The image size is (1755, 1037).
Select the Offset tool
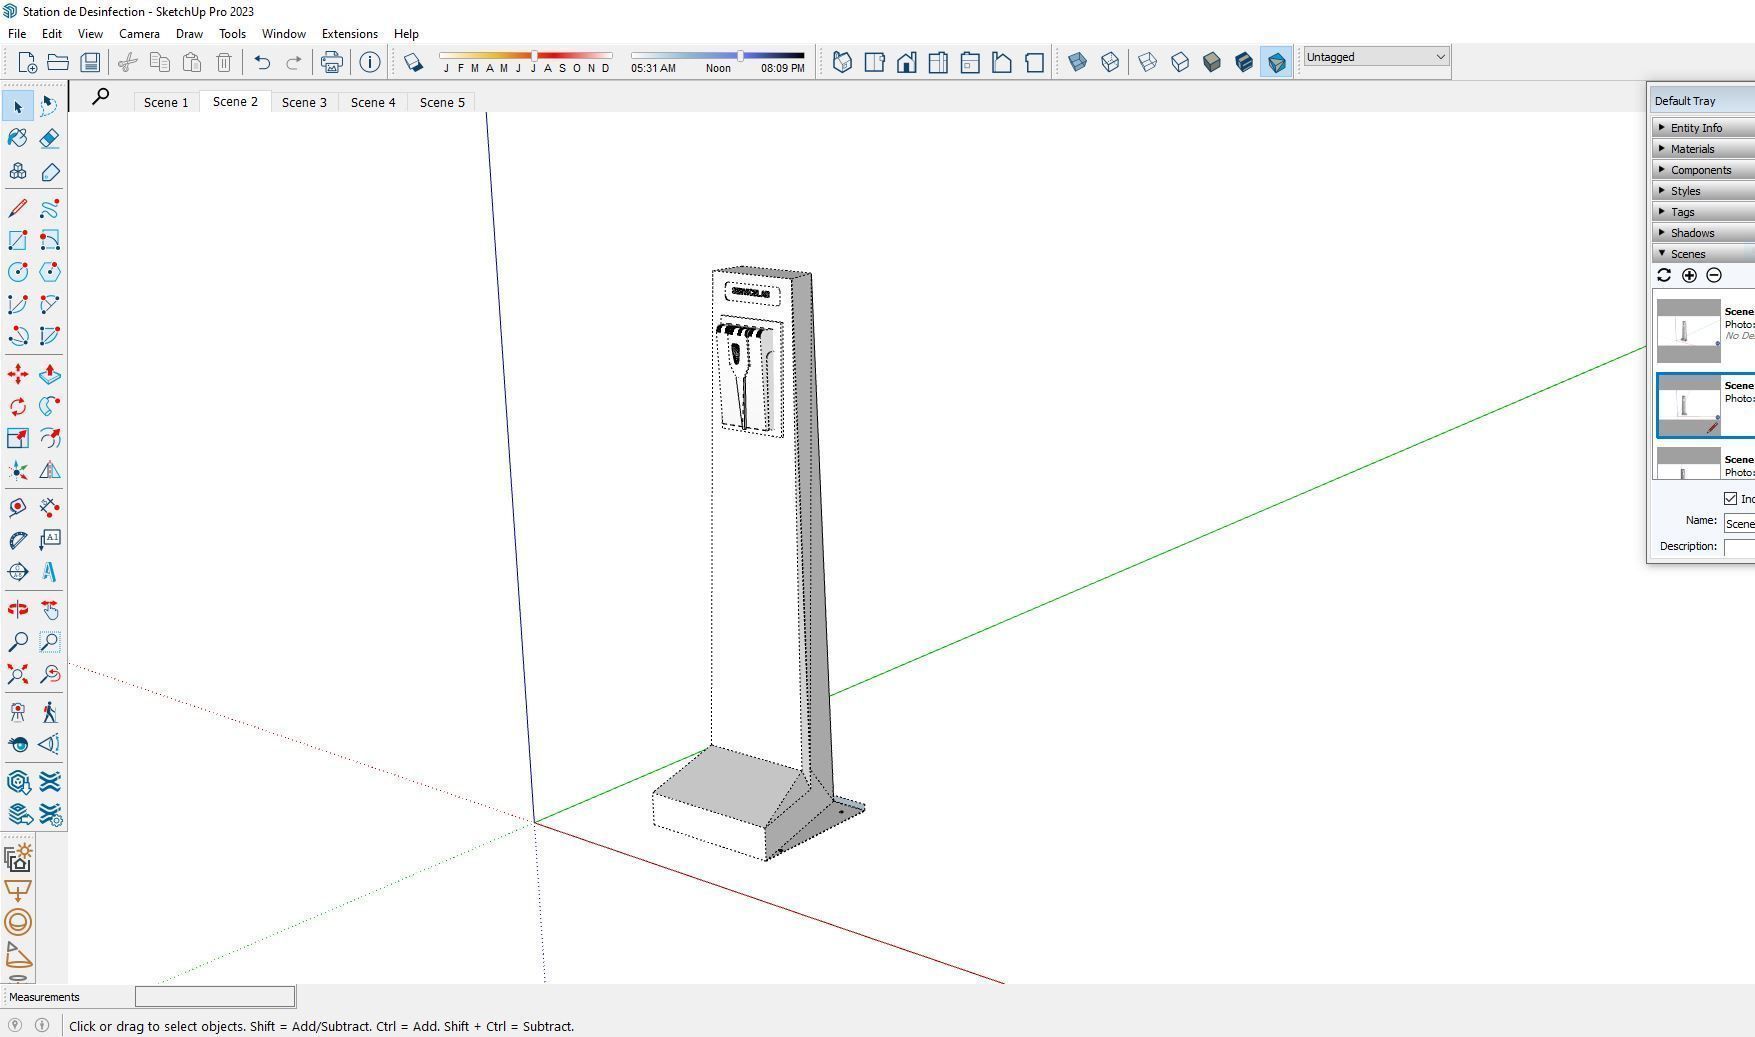50,438
